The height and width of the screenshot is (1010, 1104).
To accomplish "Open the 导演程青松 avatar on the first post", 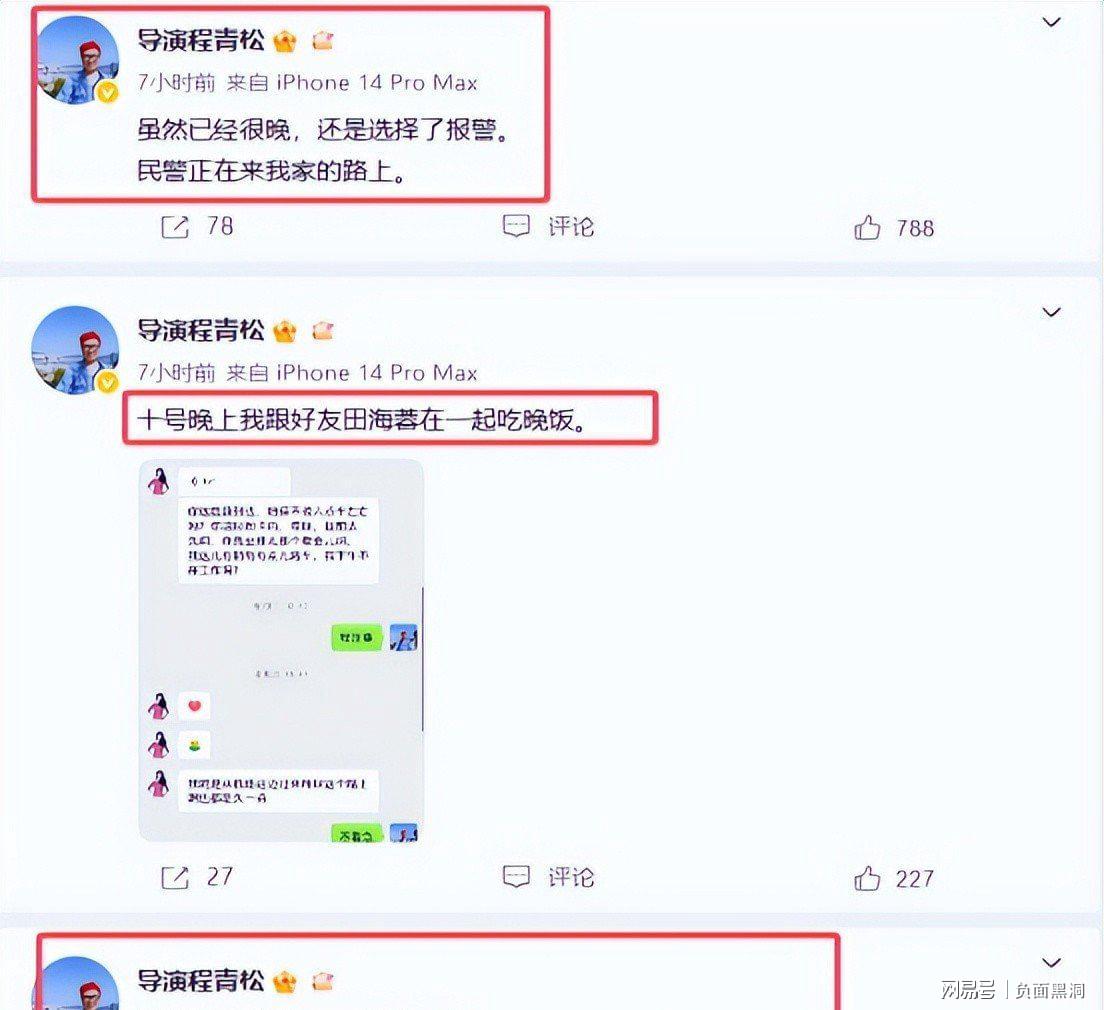I will point(77,61).
